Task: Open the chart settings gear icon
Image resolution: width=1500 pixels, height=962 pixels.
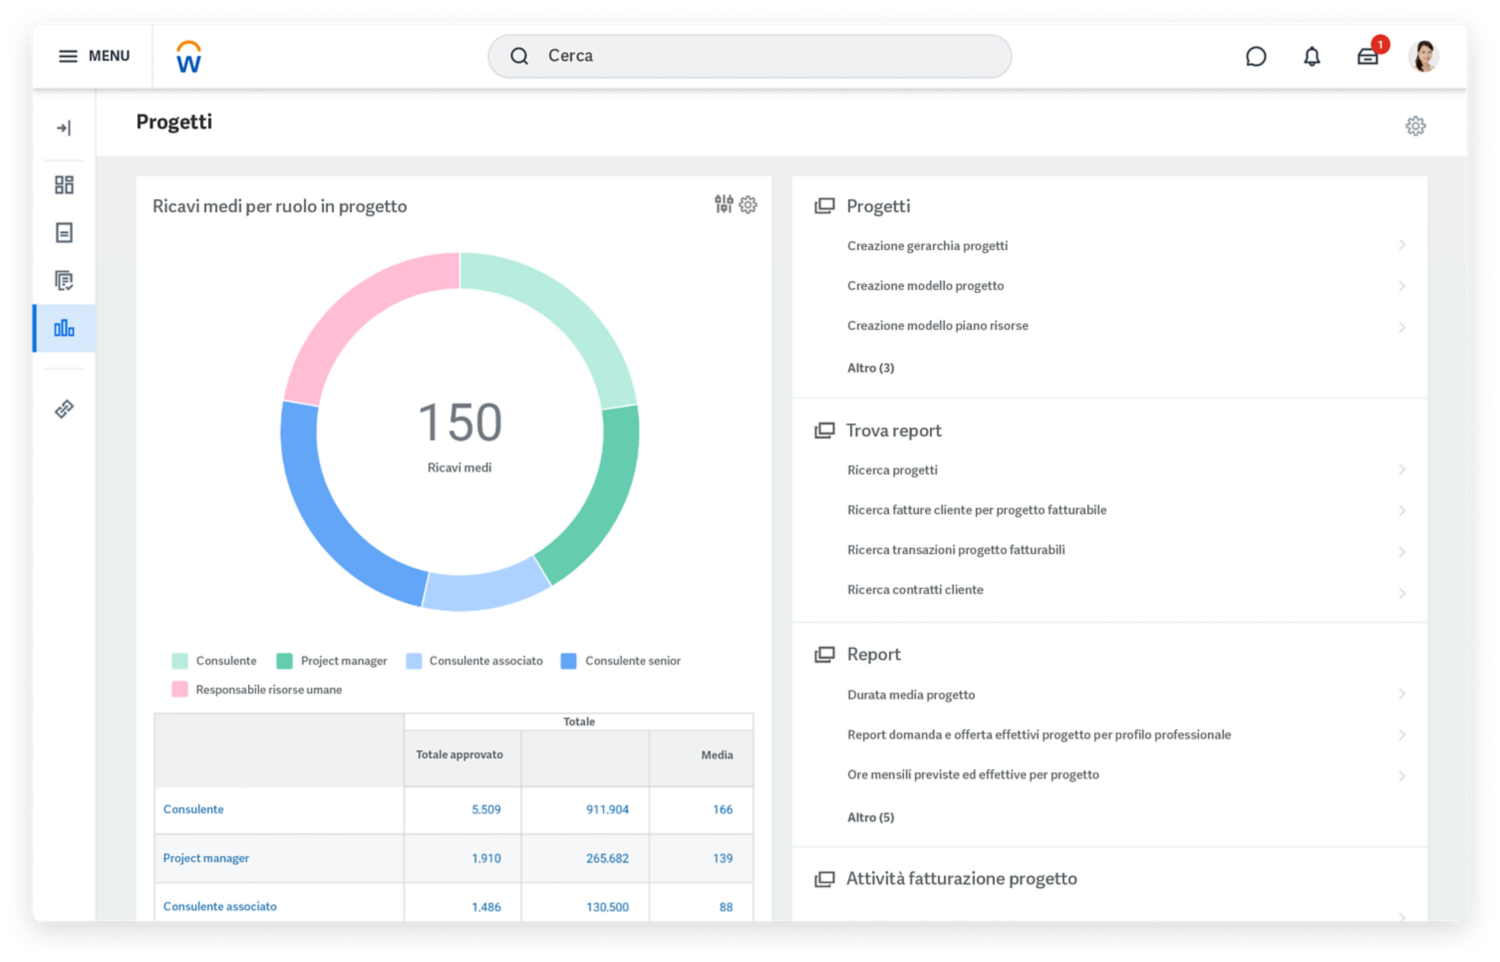Action: click(x=748, y=205)
